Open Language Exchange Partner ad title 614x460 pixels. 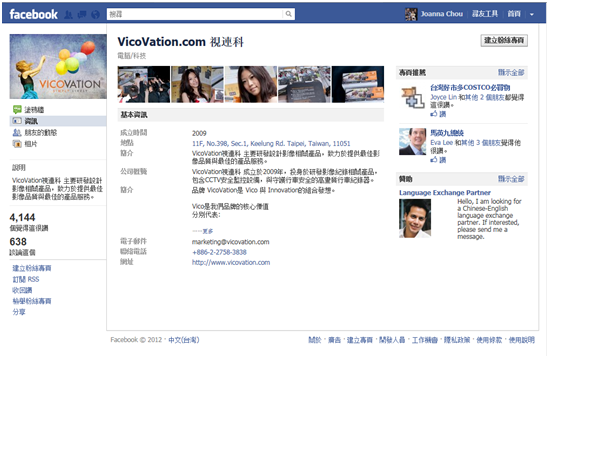(x=445, y=193)
